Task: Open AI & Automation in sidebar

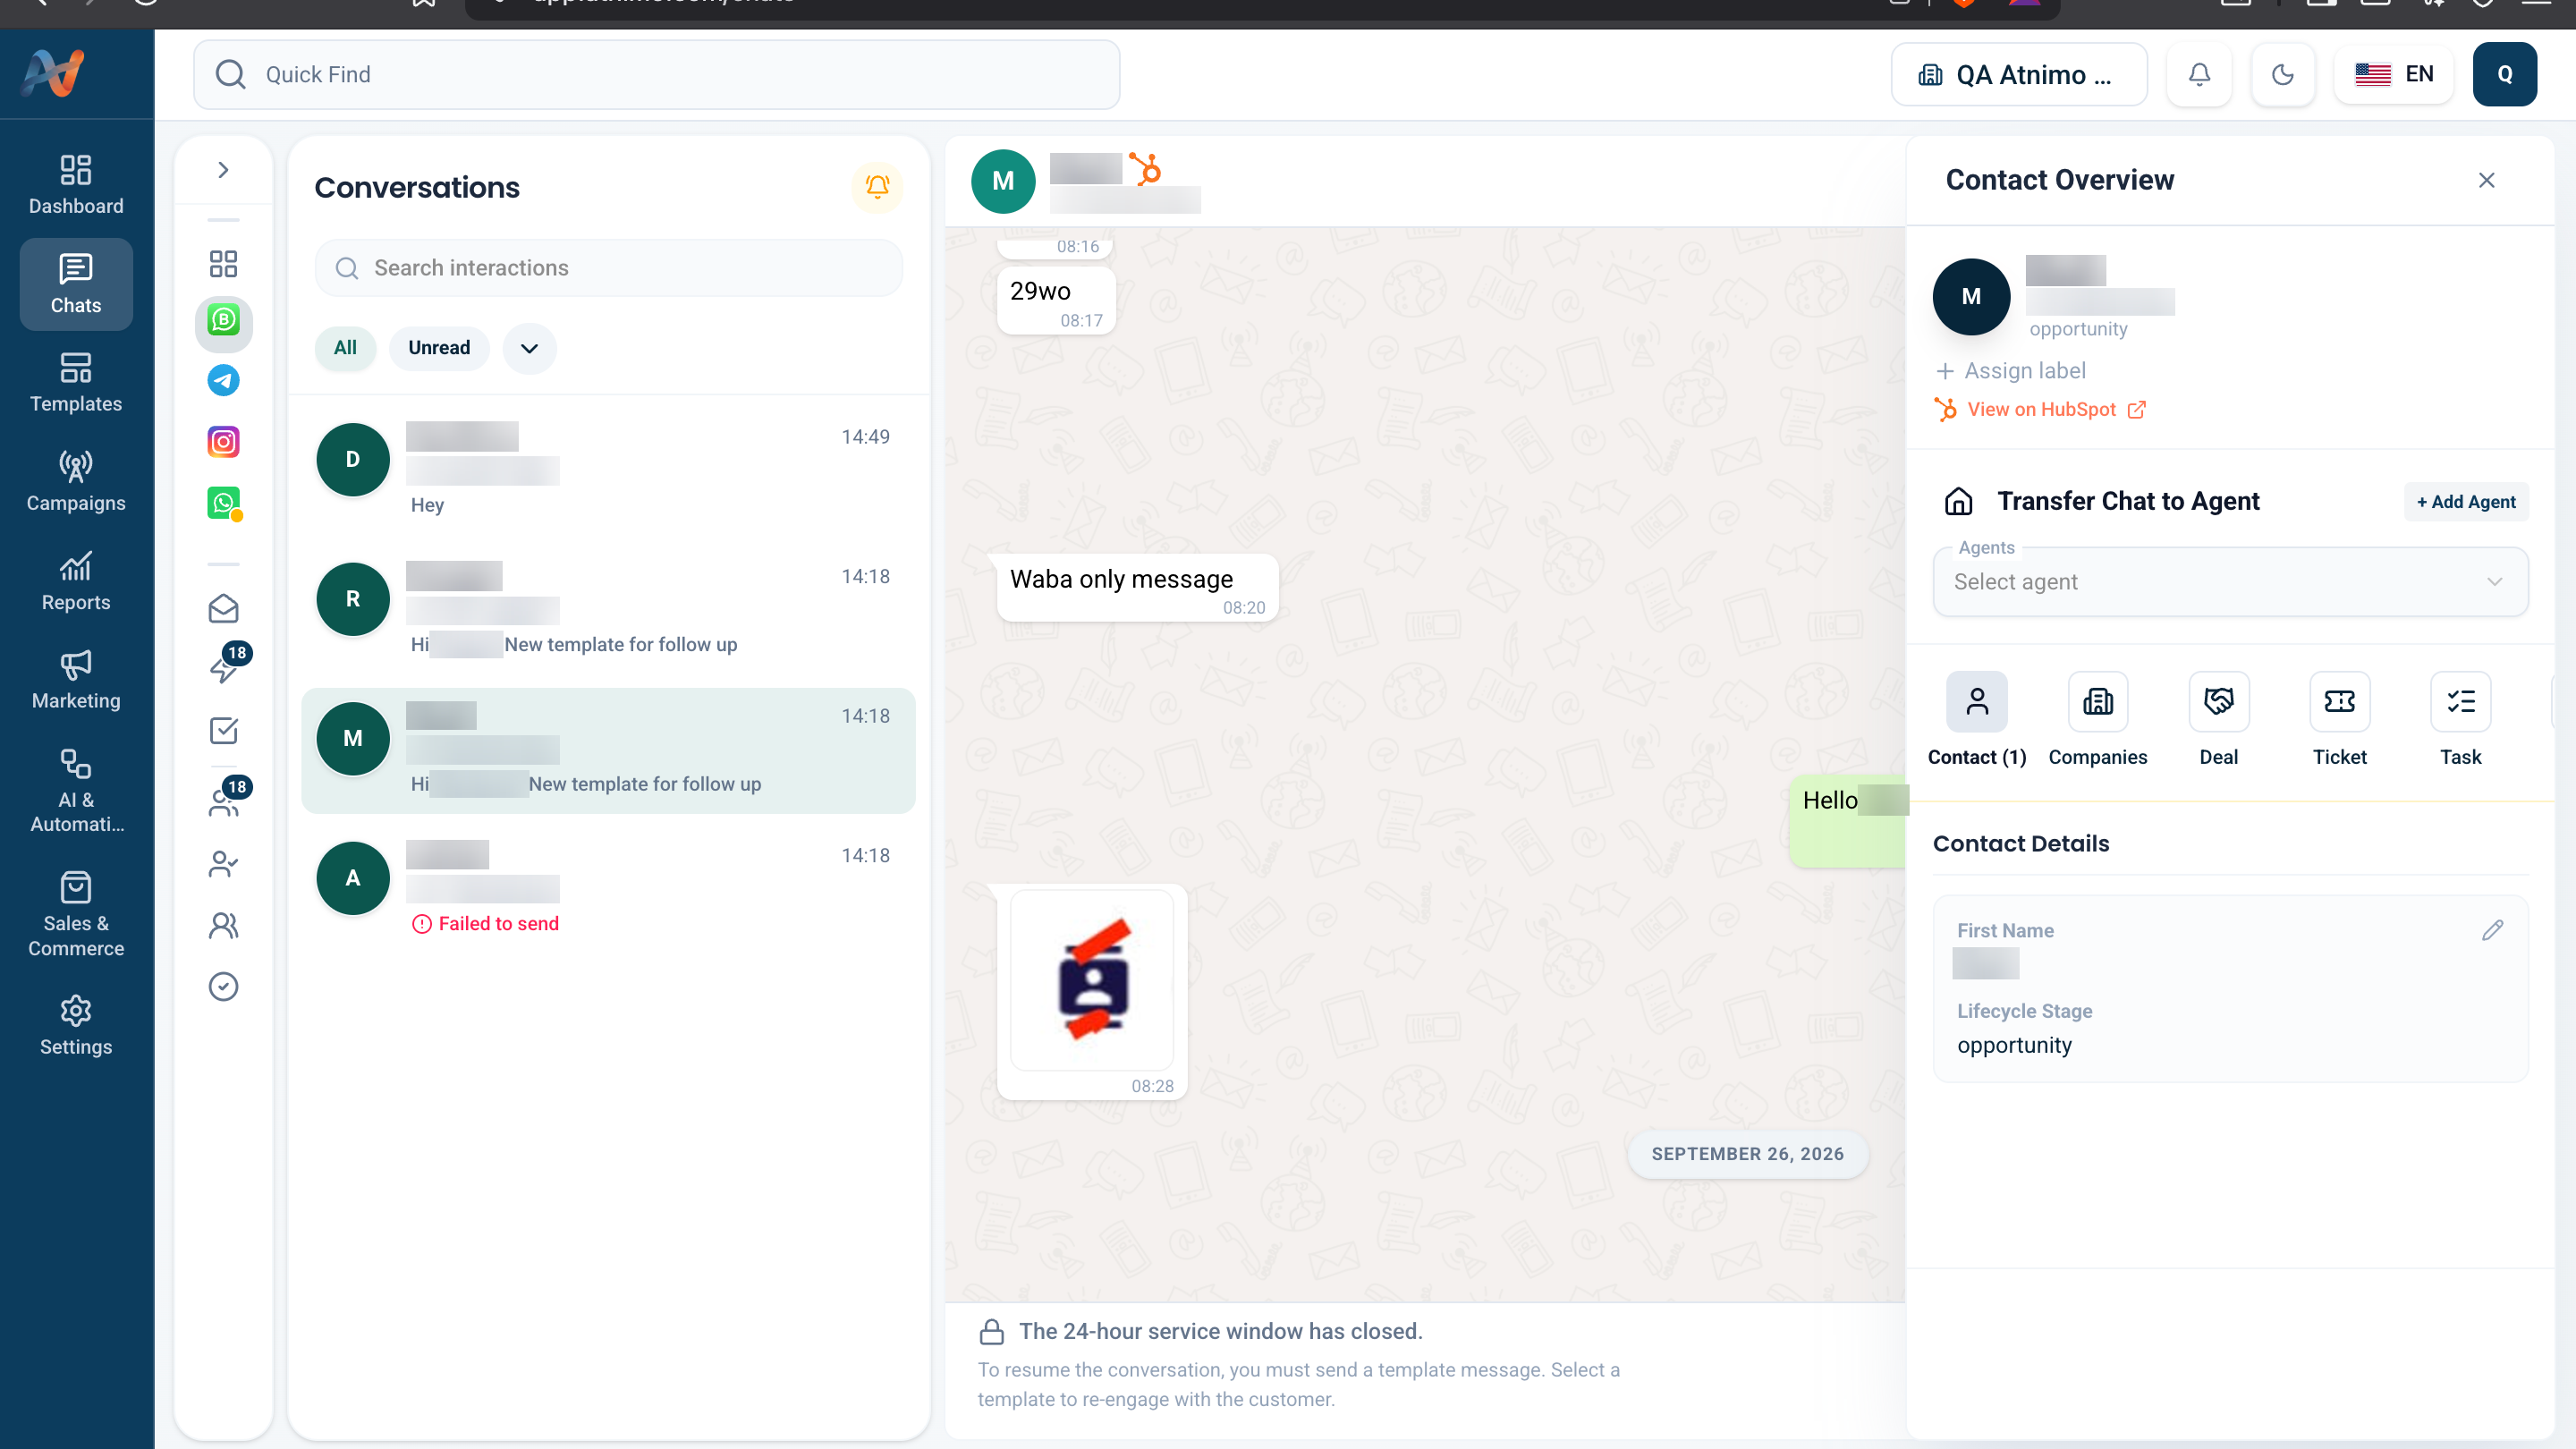Action: 76,791
